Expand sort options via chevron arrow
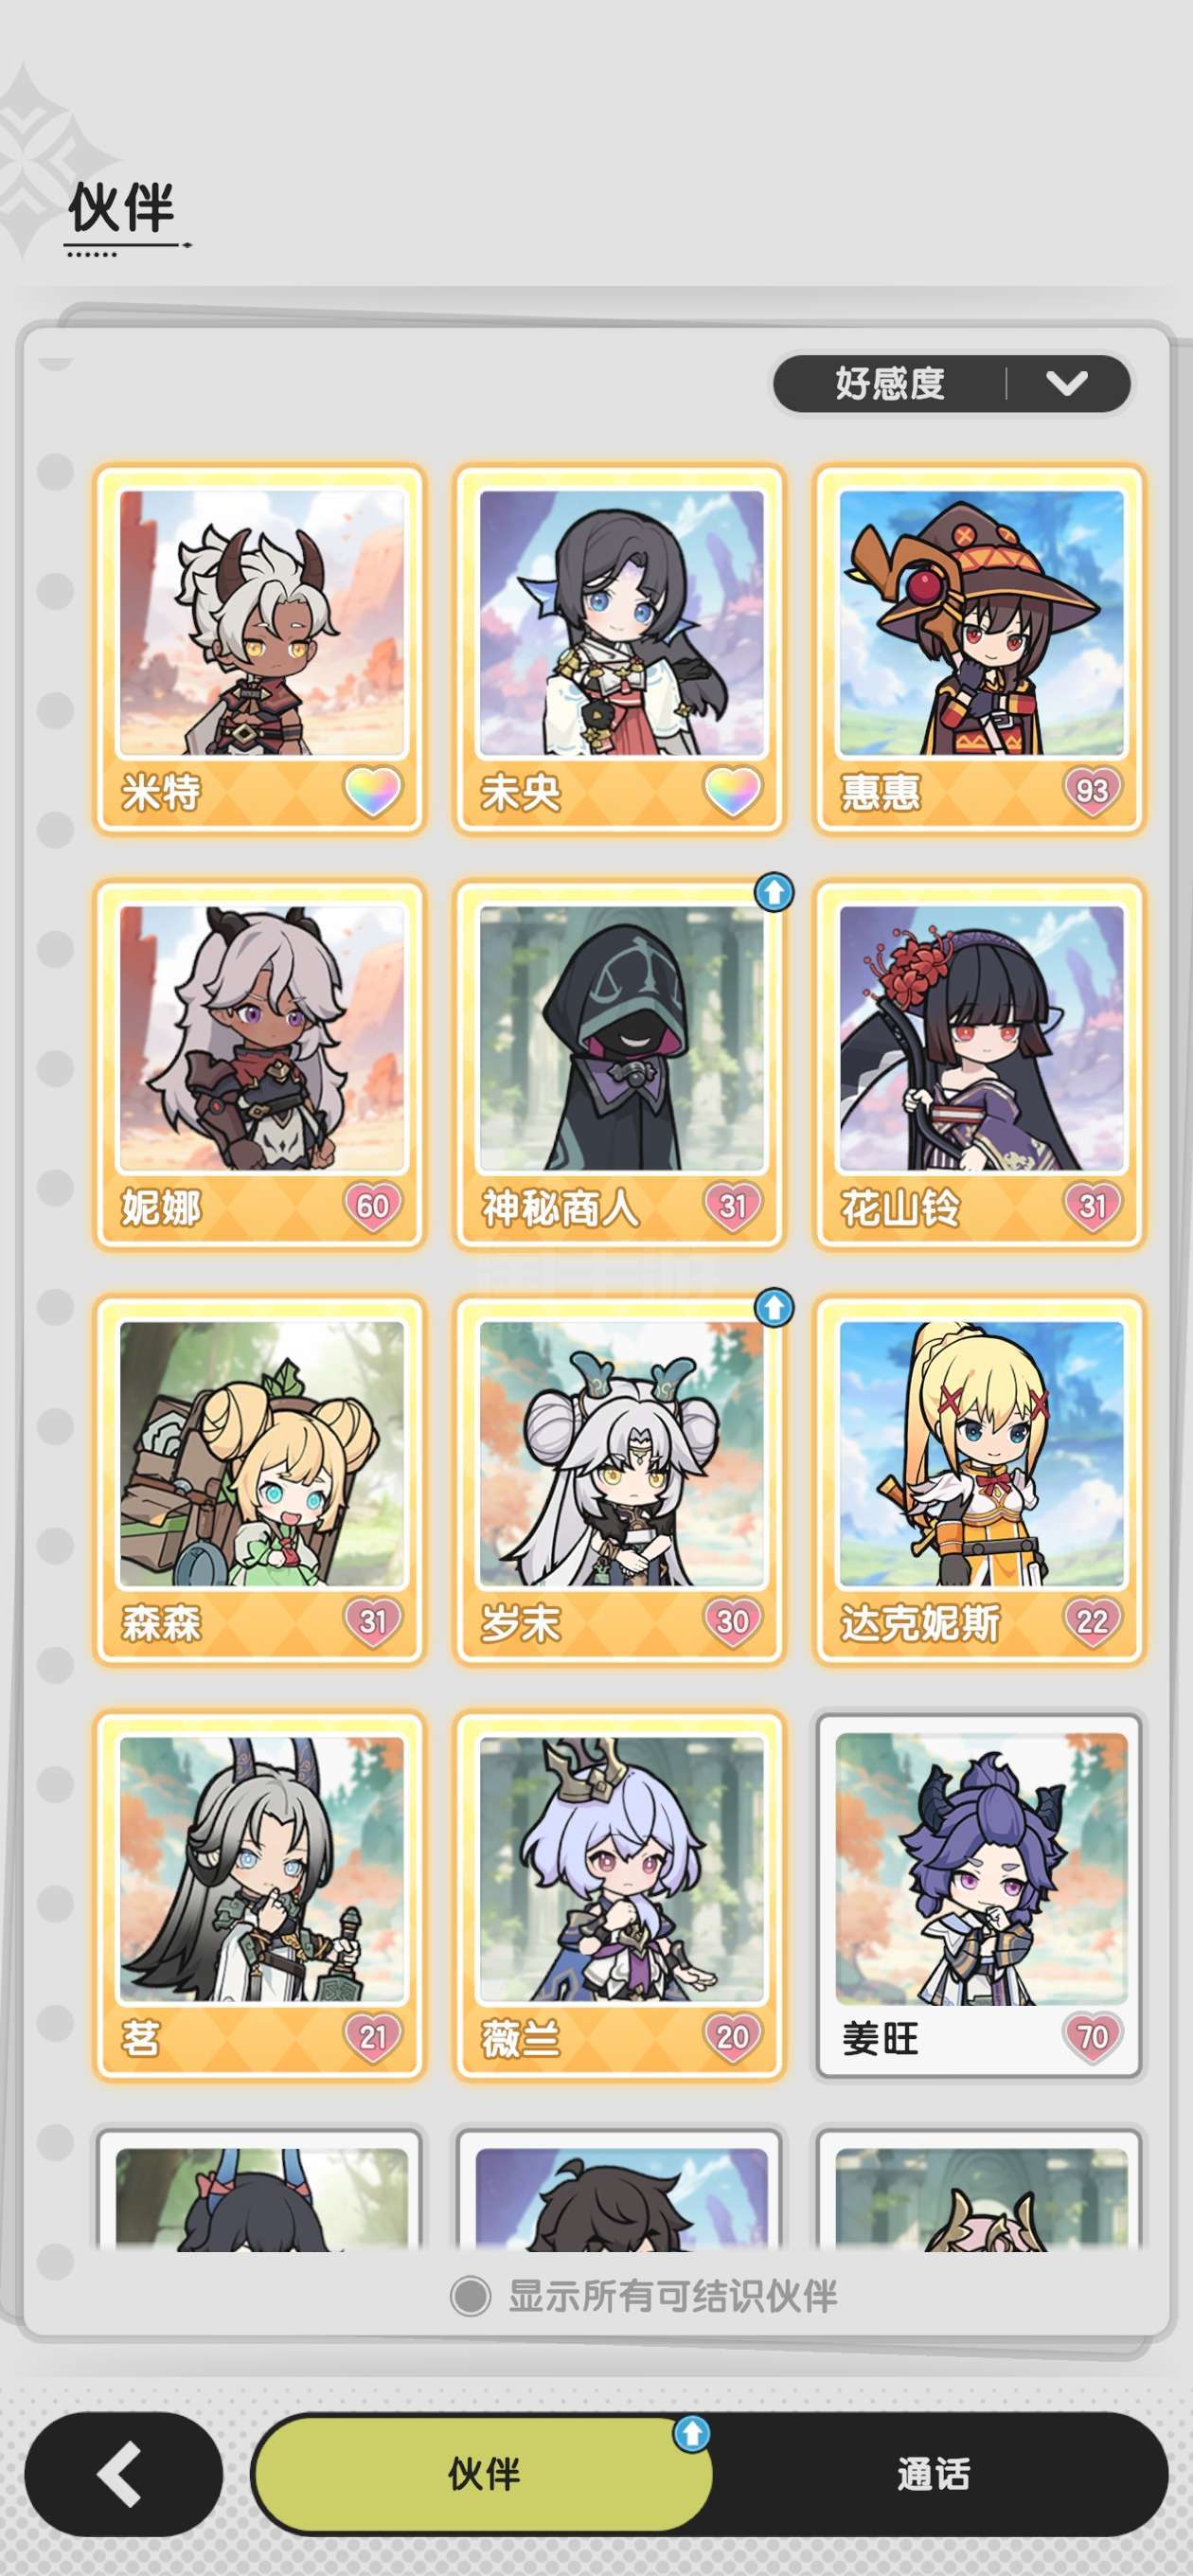Viewport: 1193px width, 2576px height. [x=1067, y=383]
